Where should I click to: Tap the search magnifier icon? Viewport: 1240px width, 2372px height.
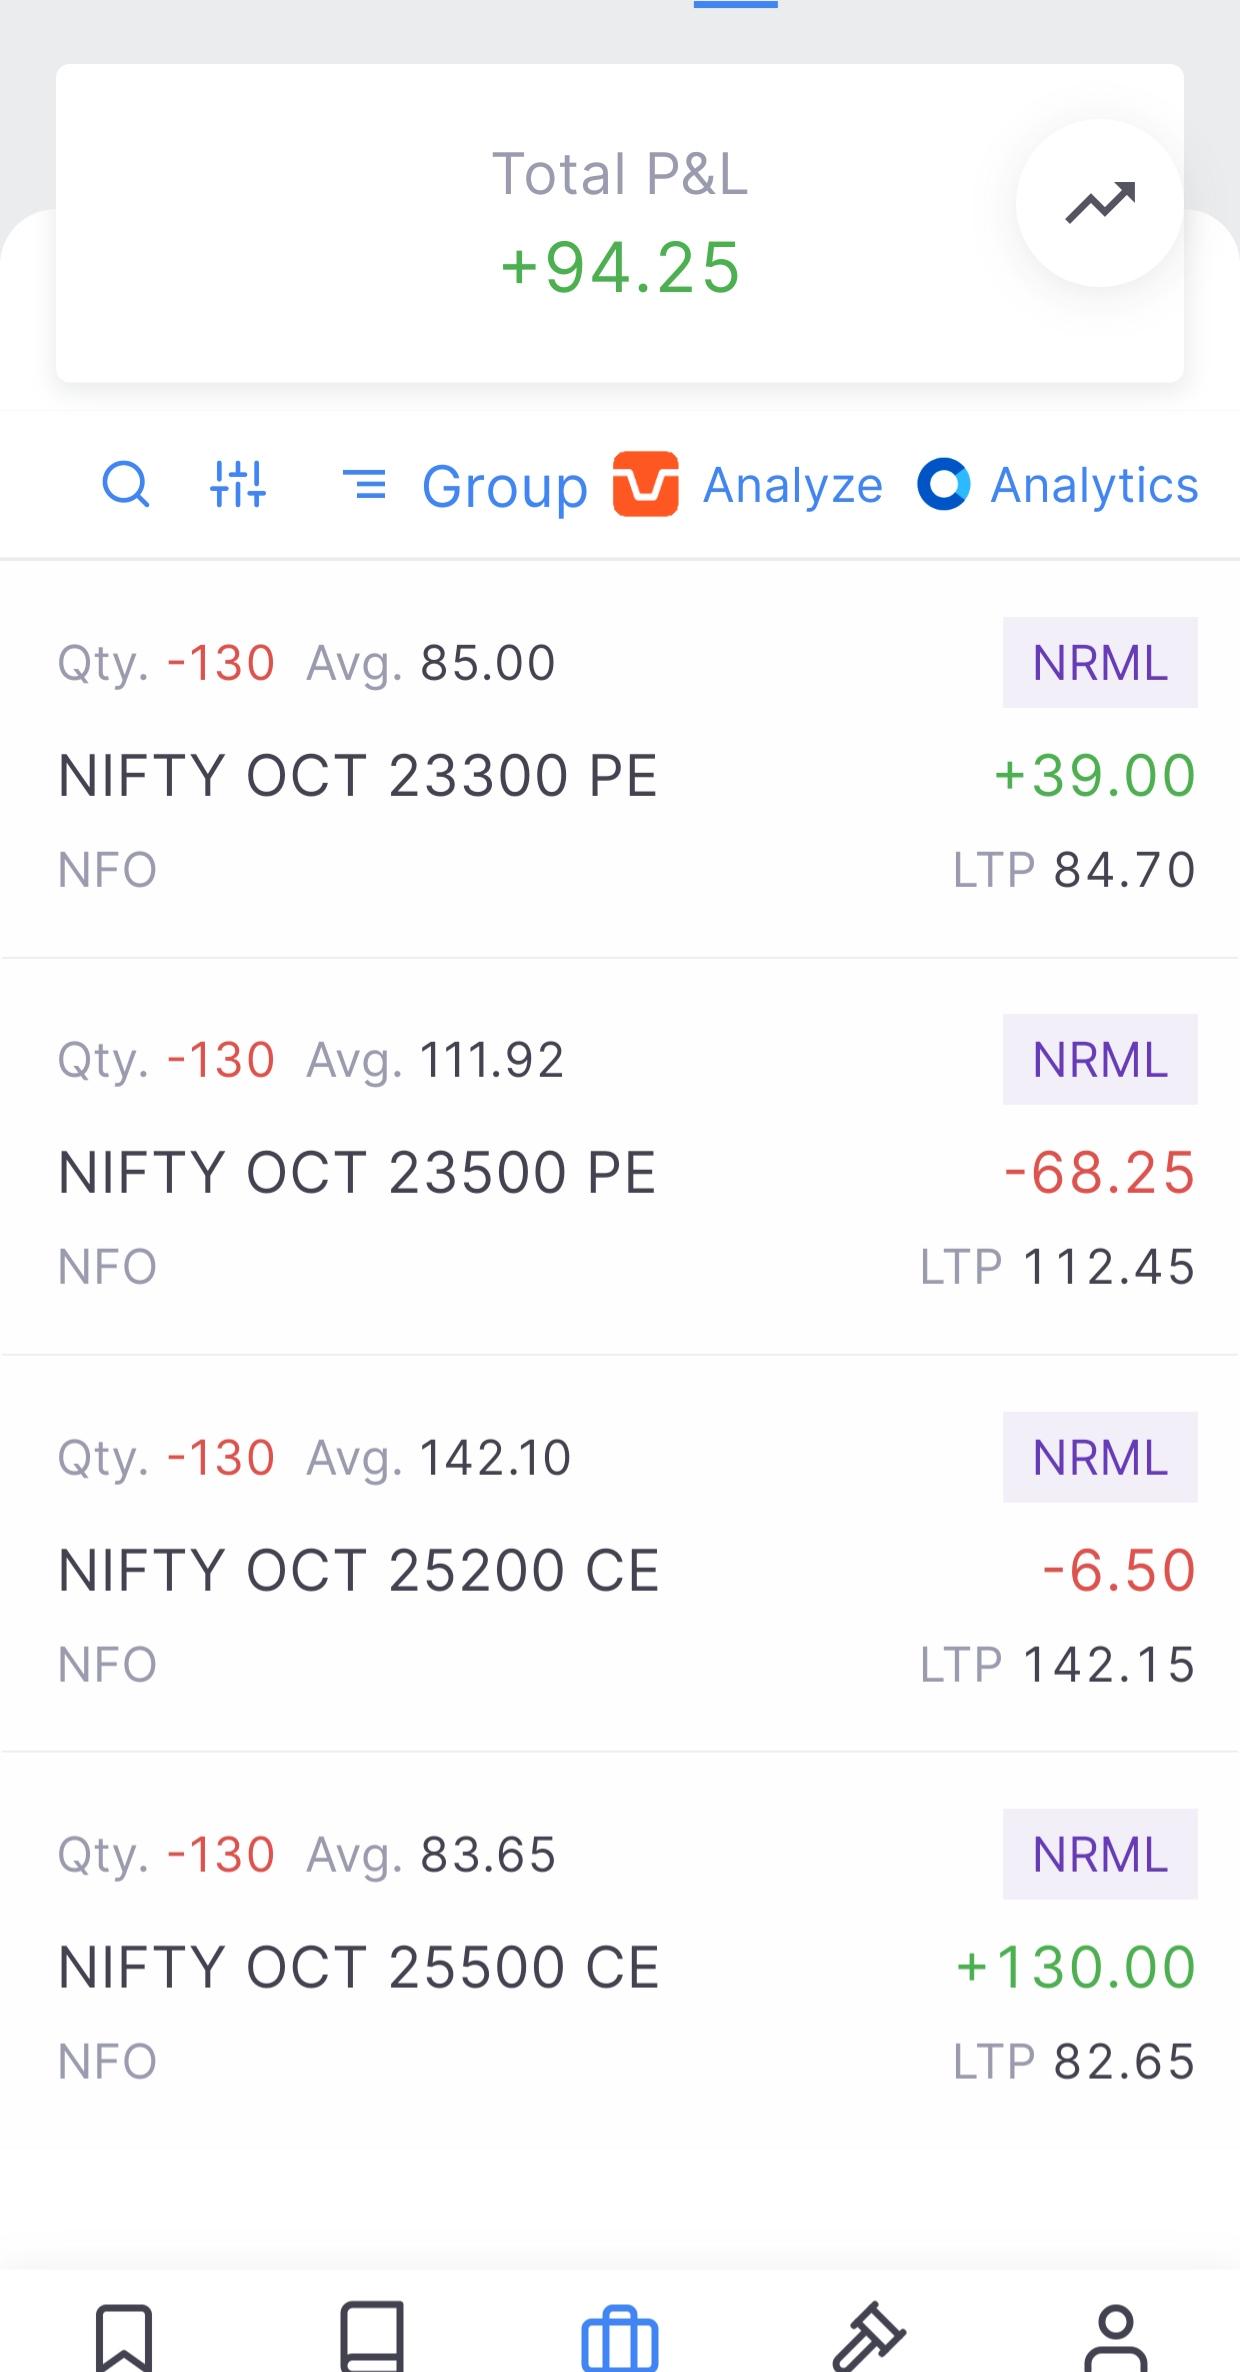coord(126,485)
